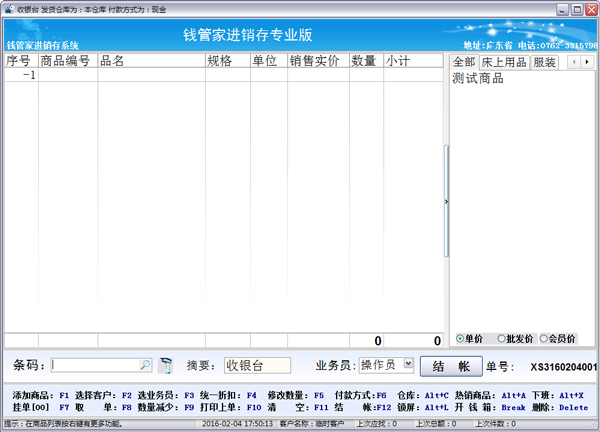This screenshot has width=600, height=432.
Task: Click the 客户名称 临时客户 status entry
Action: pos(312,424)
